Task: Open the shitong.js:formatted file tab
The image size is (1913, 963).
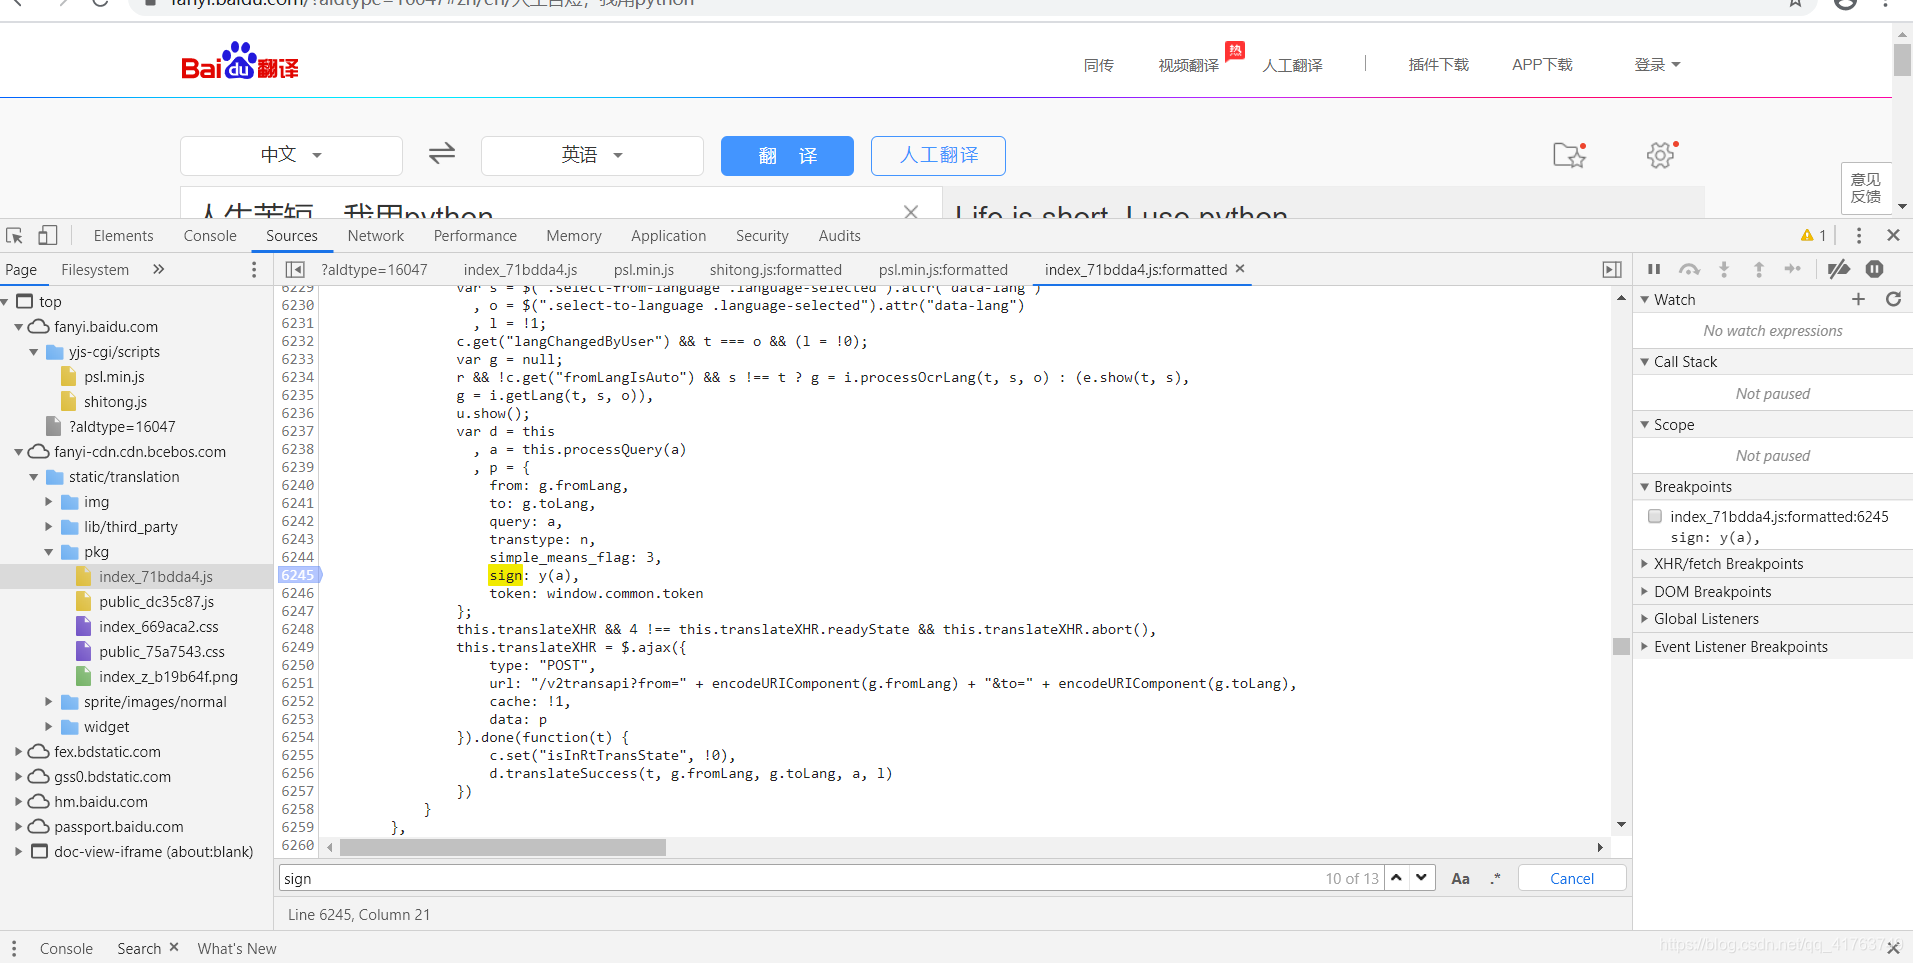Action: point(776,270)
